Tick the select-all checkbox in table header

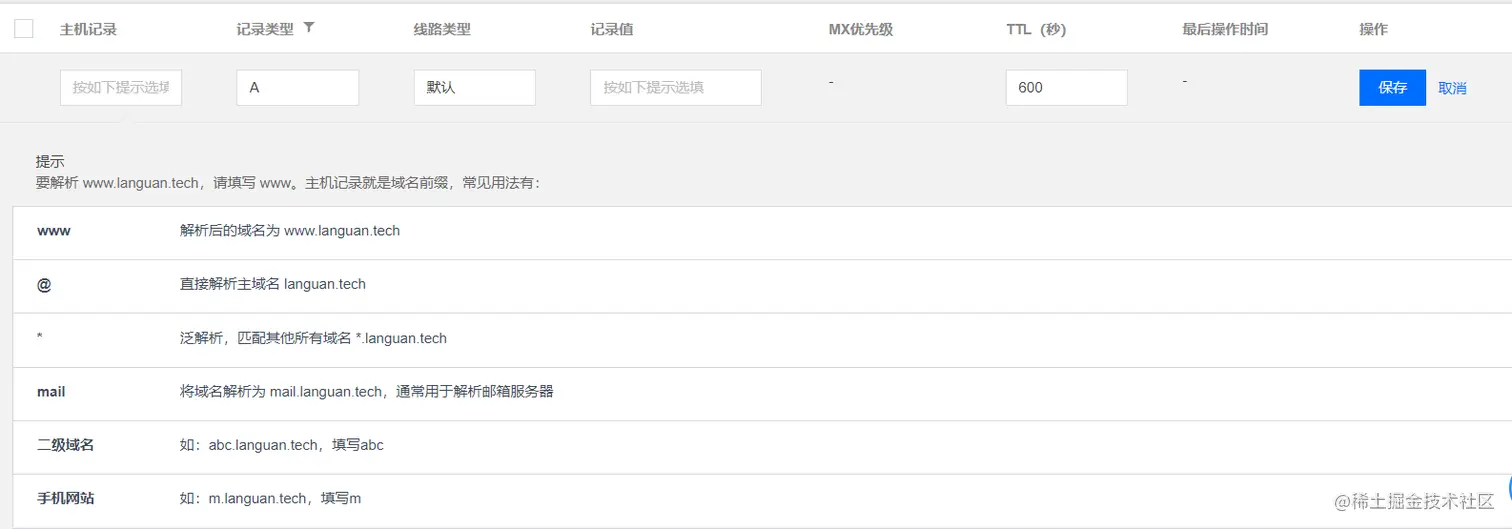click(x=24, y=29)
